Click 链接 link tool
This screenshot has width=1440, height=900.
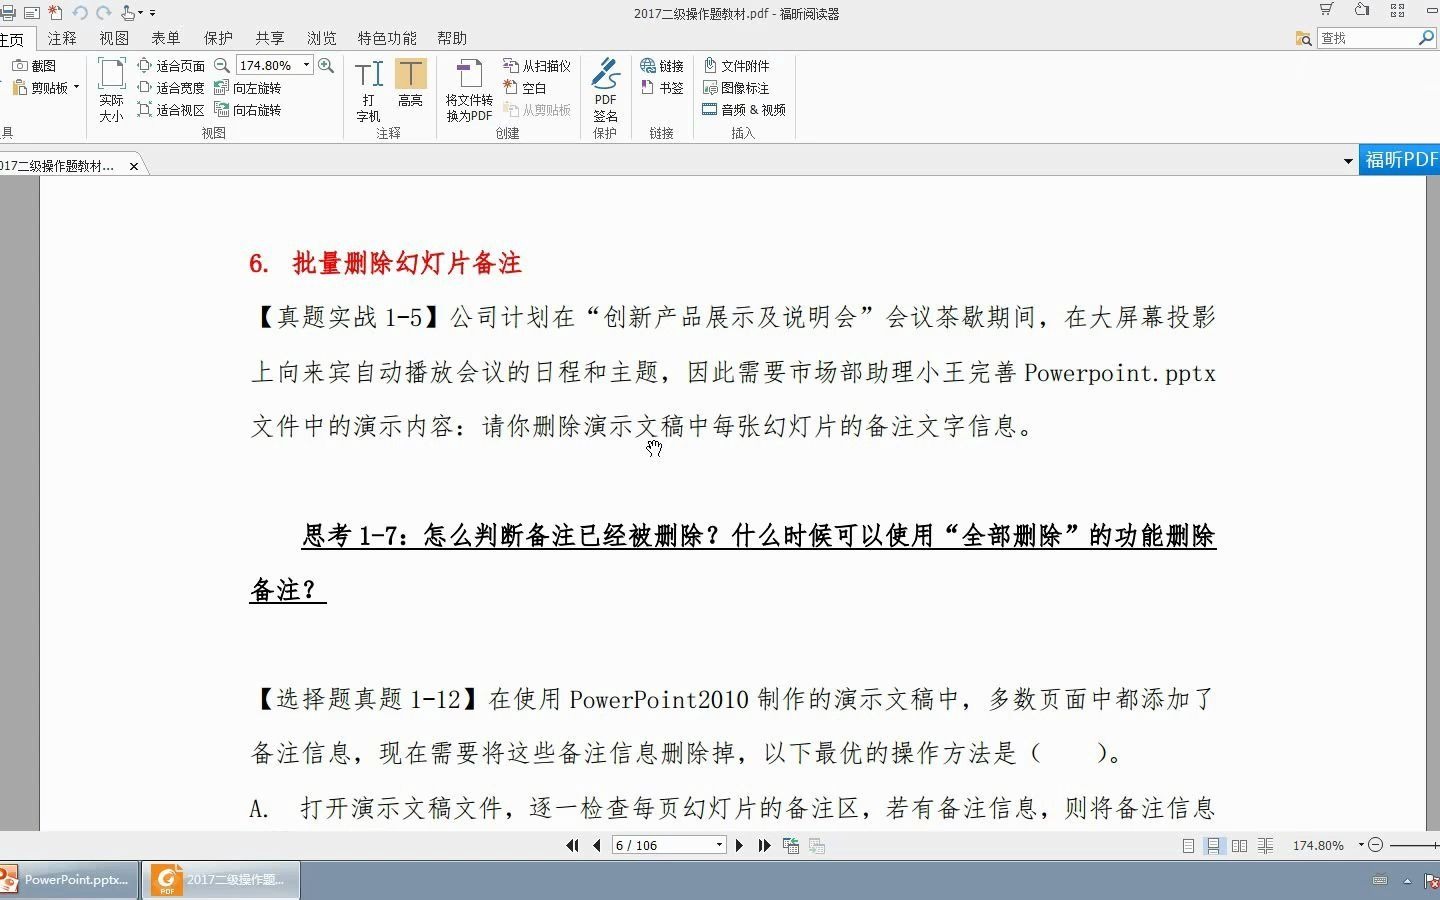(662, 65)
